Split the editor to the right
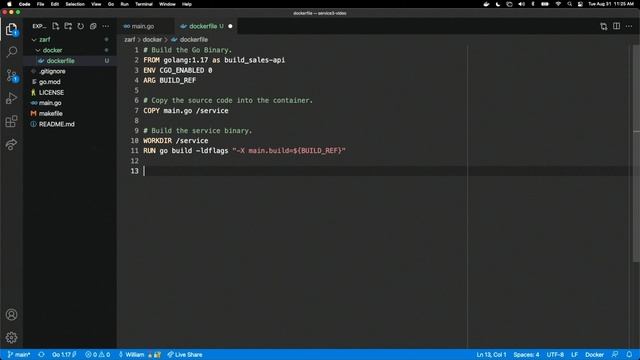 [x=616, y=26]
